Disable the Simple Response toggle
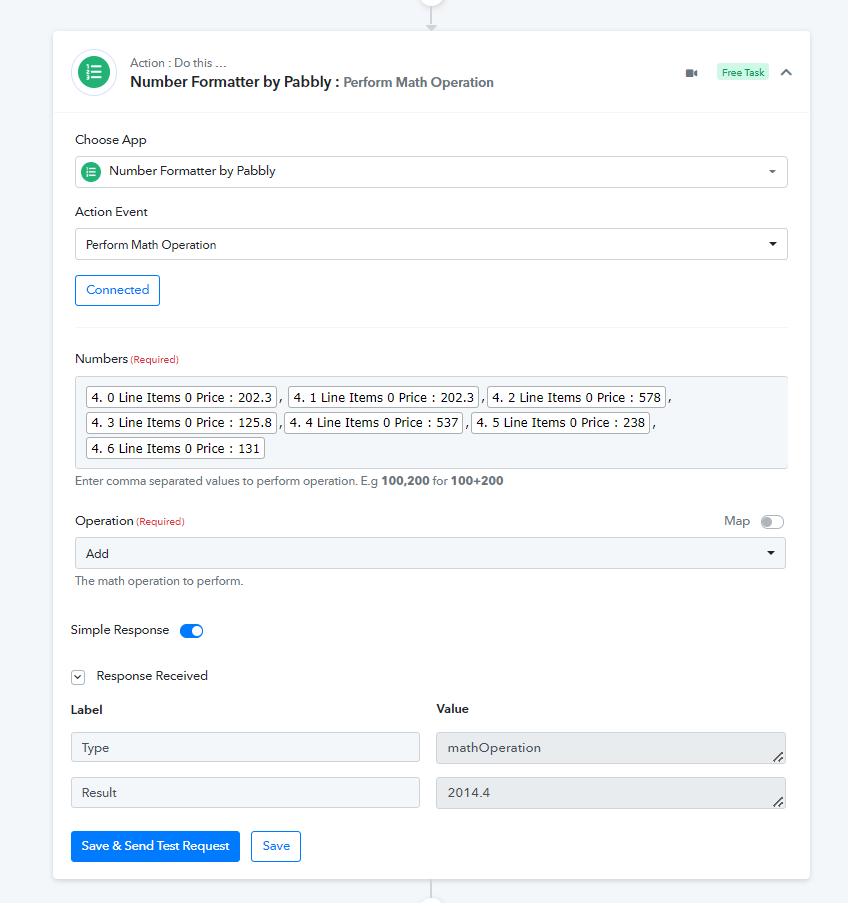848x903 pixels. (x=191, y=631)
